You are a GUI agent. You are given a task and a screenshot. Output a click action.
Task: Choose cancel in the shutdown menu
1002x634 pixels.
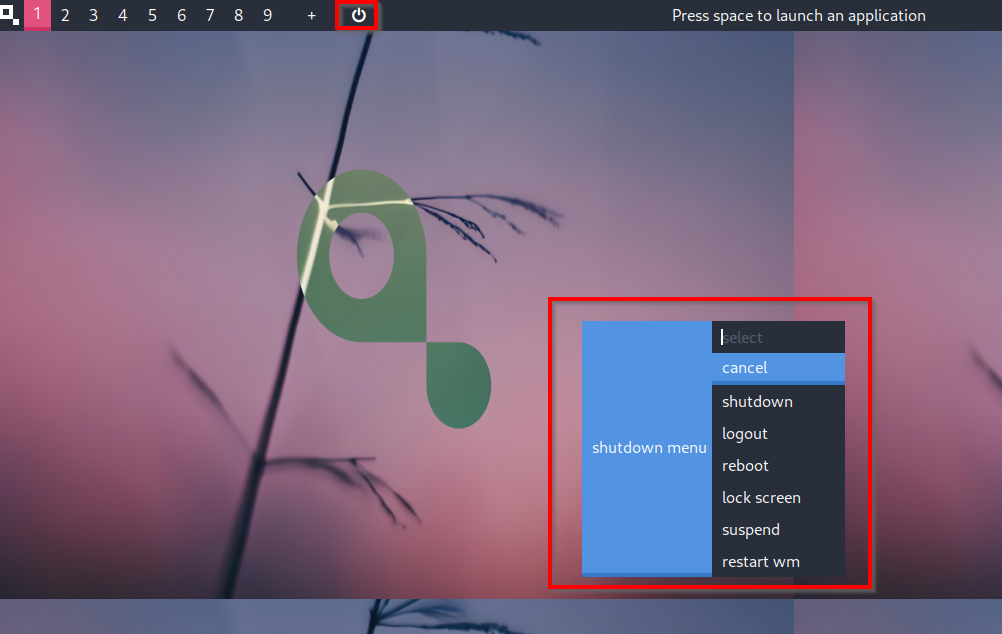pos(778,368)
